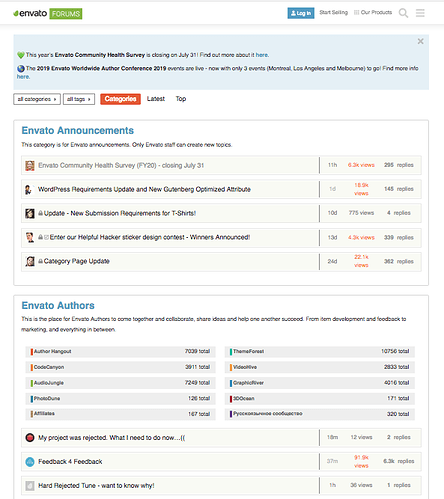Click '22.1k views' on Category Page Update row

pos(361,261)
